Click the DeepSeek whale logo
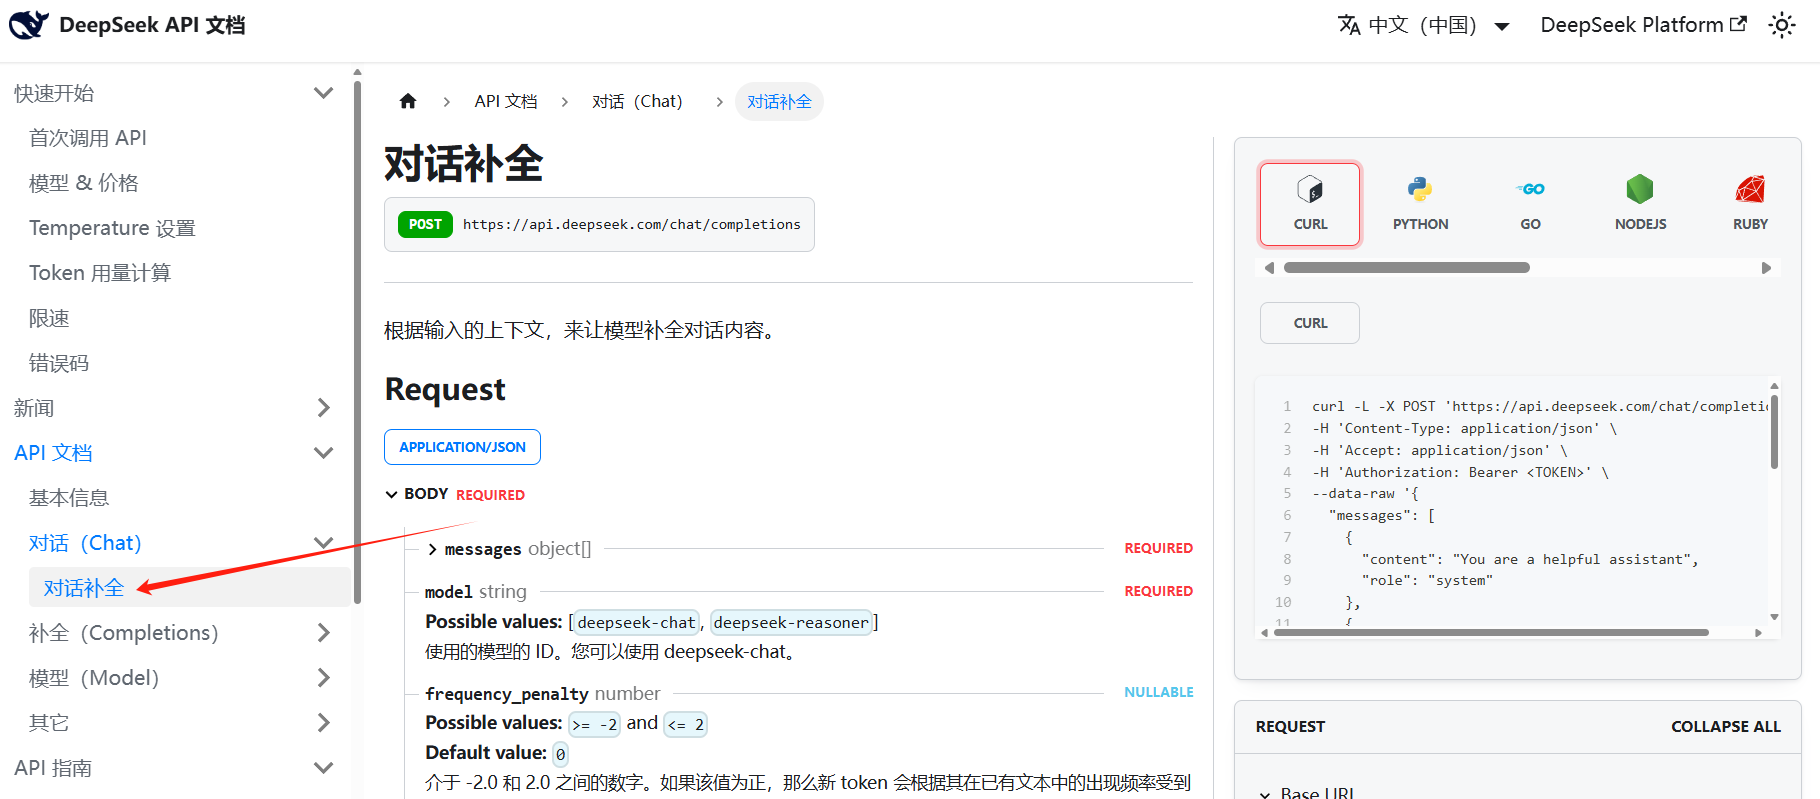The width and height of the screenshot is (1820, 799). click(29, 25)
